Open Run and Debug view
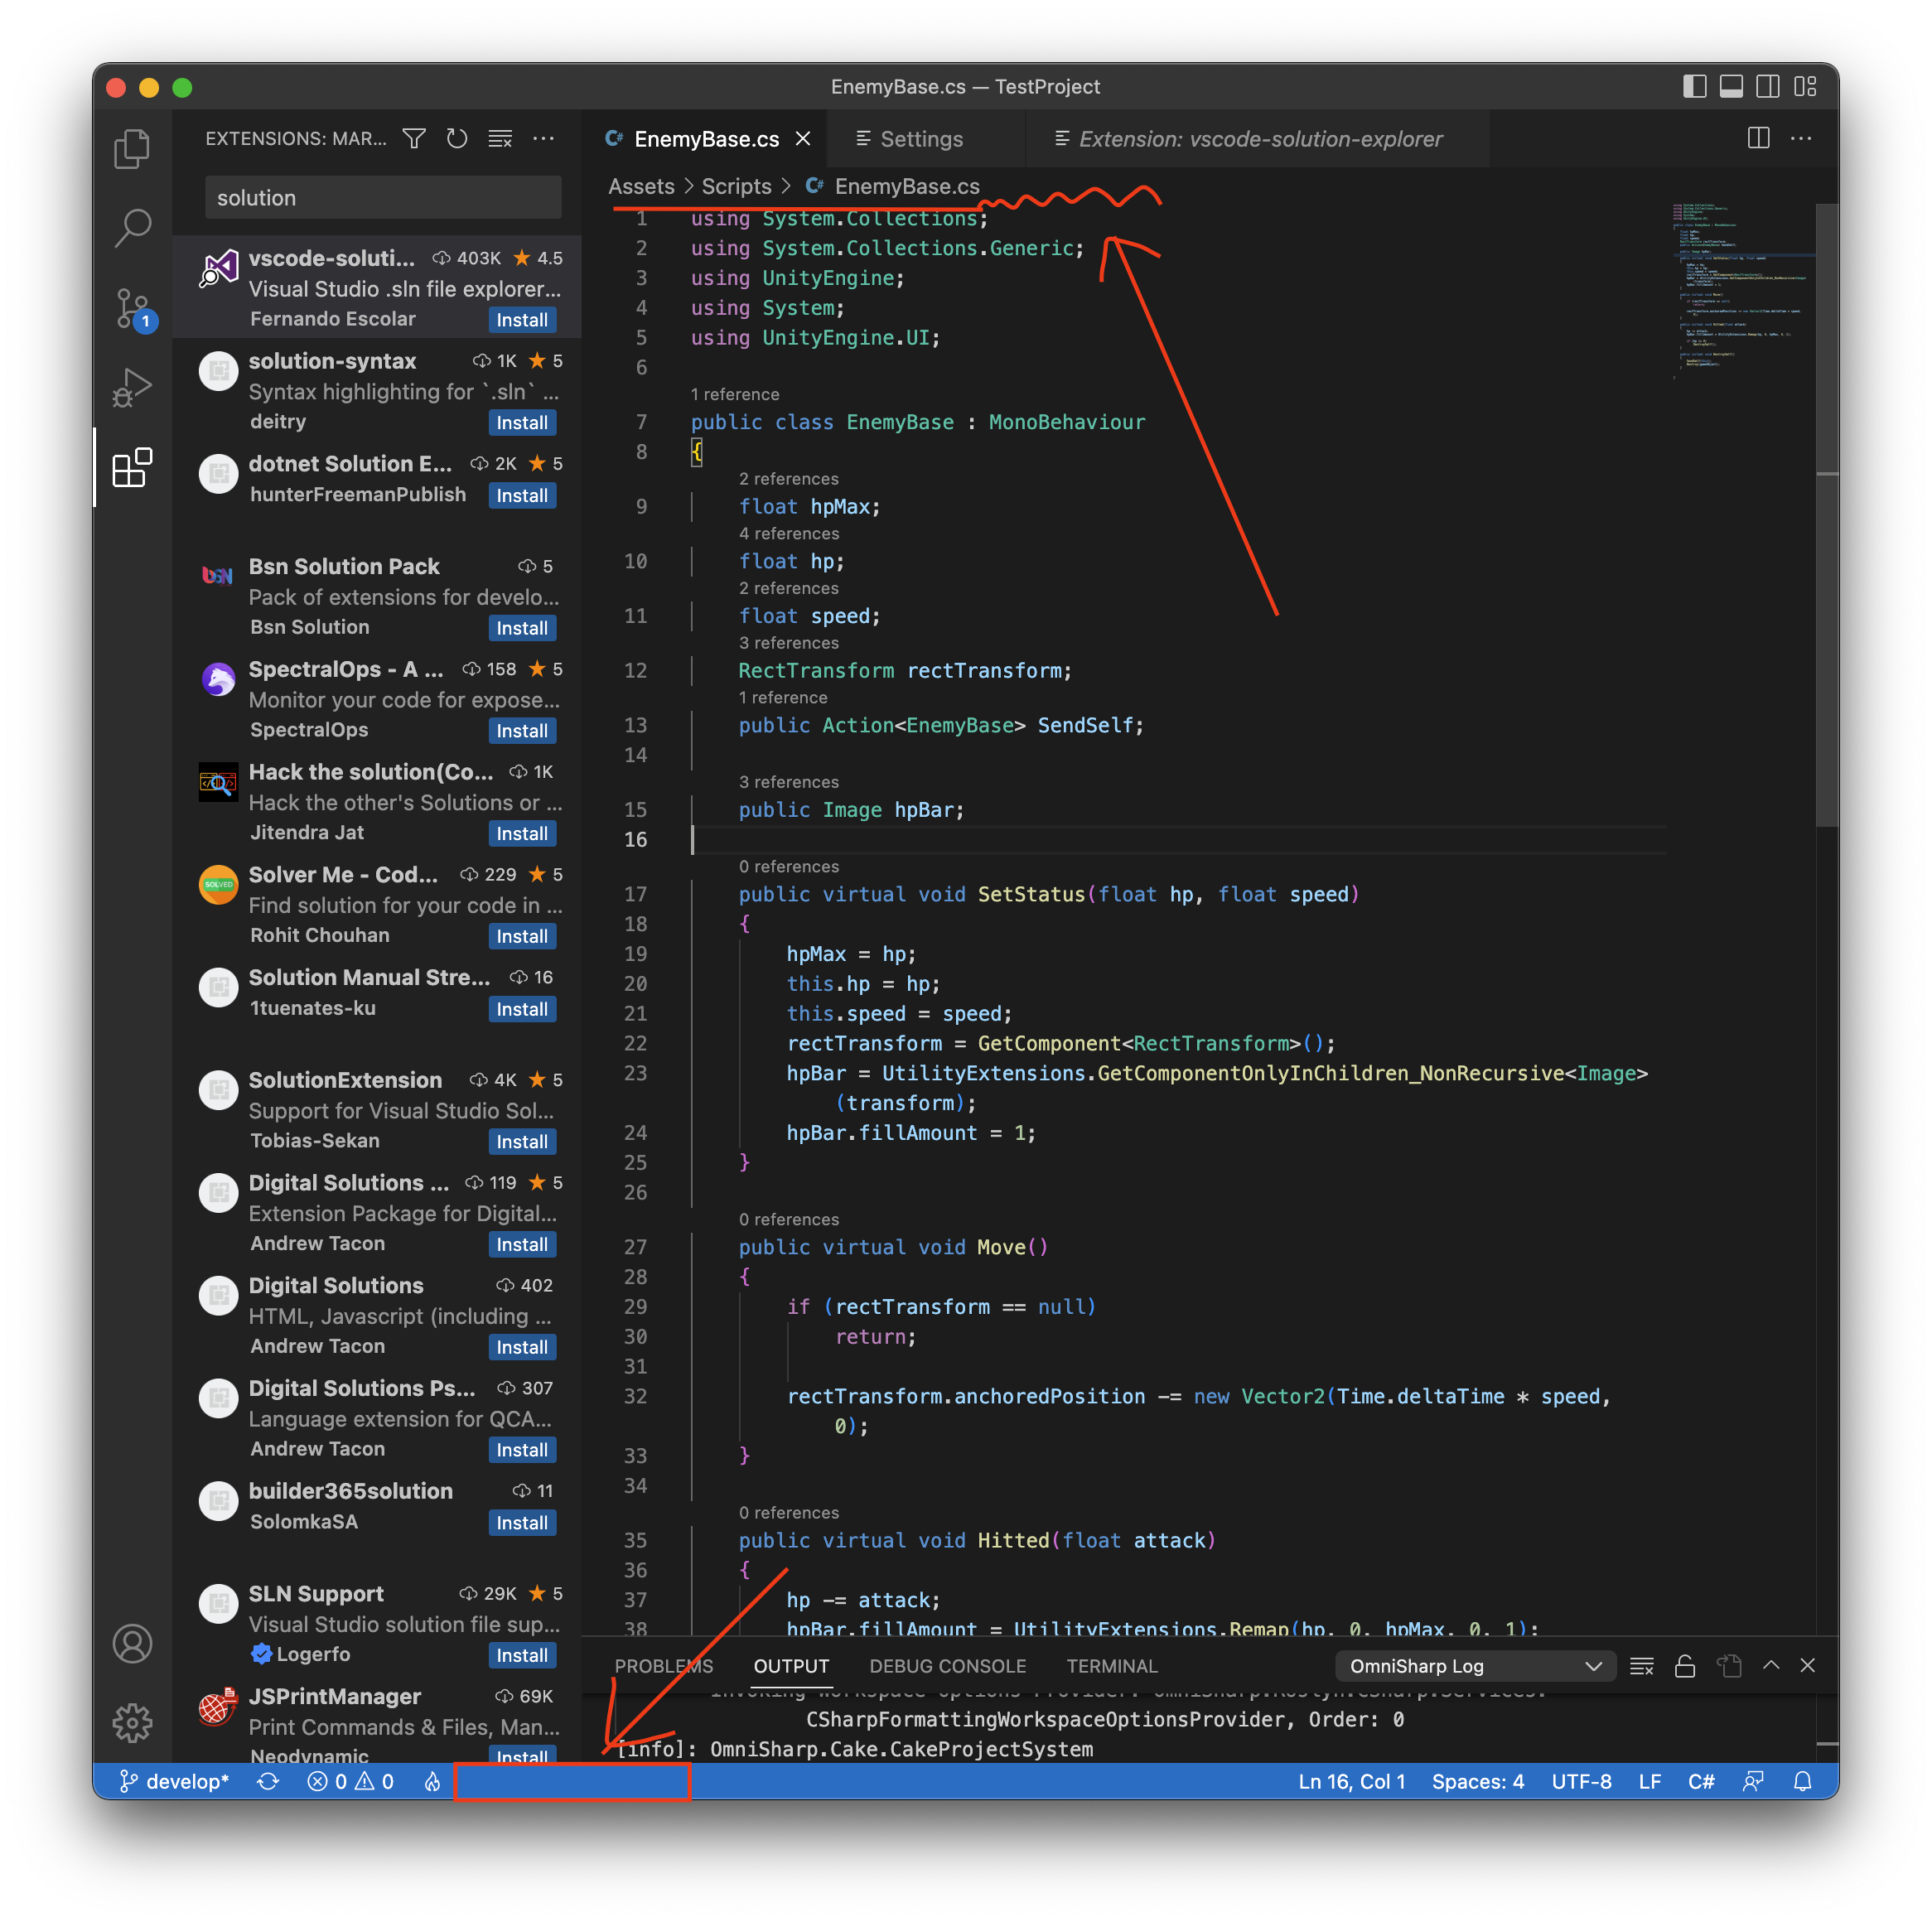The image size is (1932, 1922). [x=132, y=388]
